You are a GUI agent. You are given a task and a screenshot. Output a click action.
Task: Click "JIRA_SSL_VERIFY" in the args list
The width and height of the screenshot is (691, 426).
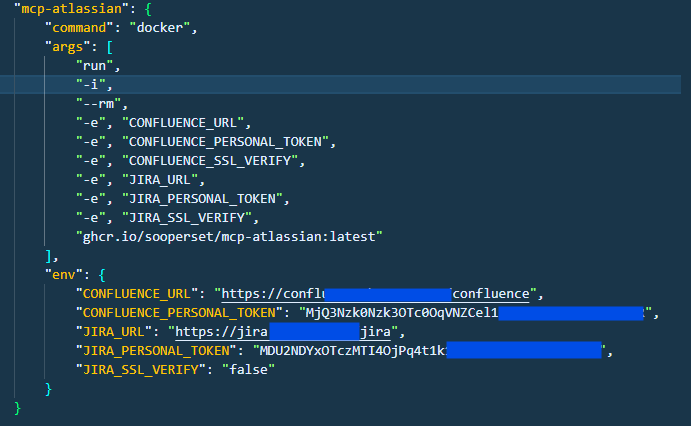tap(186, 218)
